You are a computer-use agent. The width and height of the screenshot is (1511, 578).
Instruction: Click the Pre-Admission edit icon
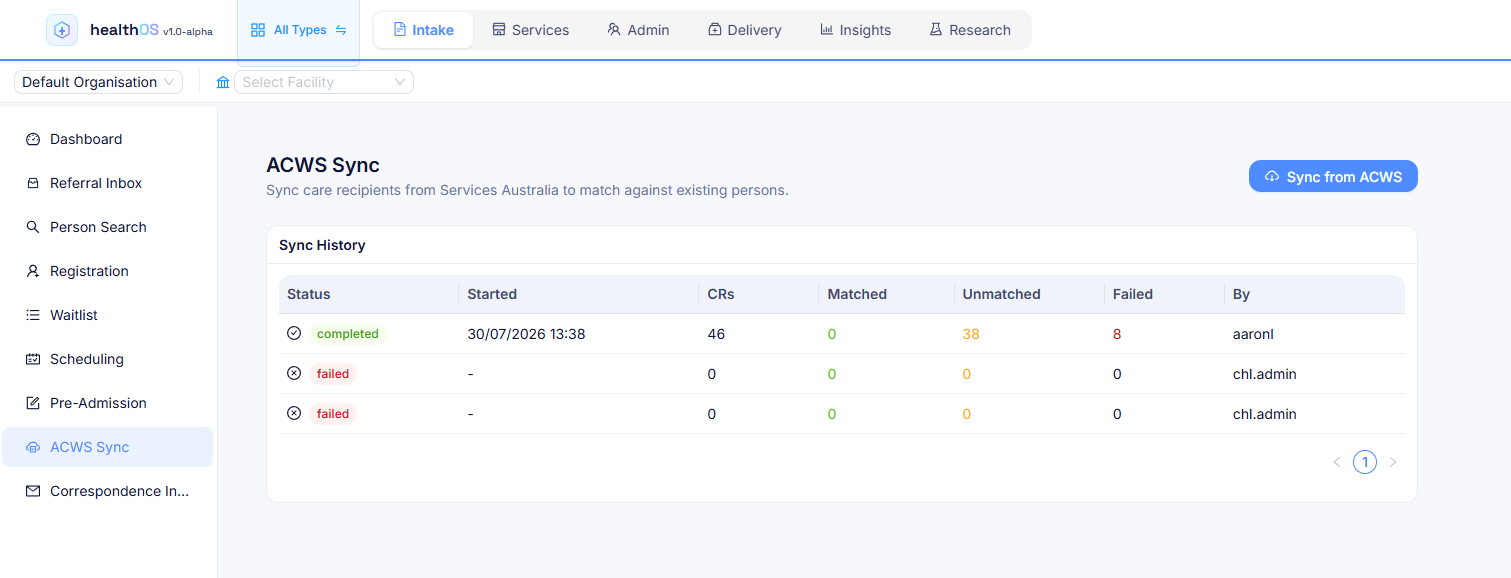pos(33,403)
